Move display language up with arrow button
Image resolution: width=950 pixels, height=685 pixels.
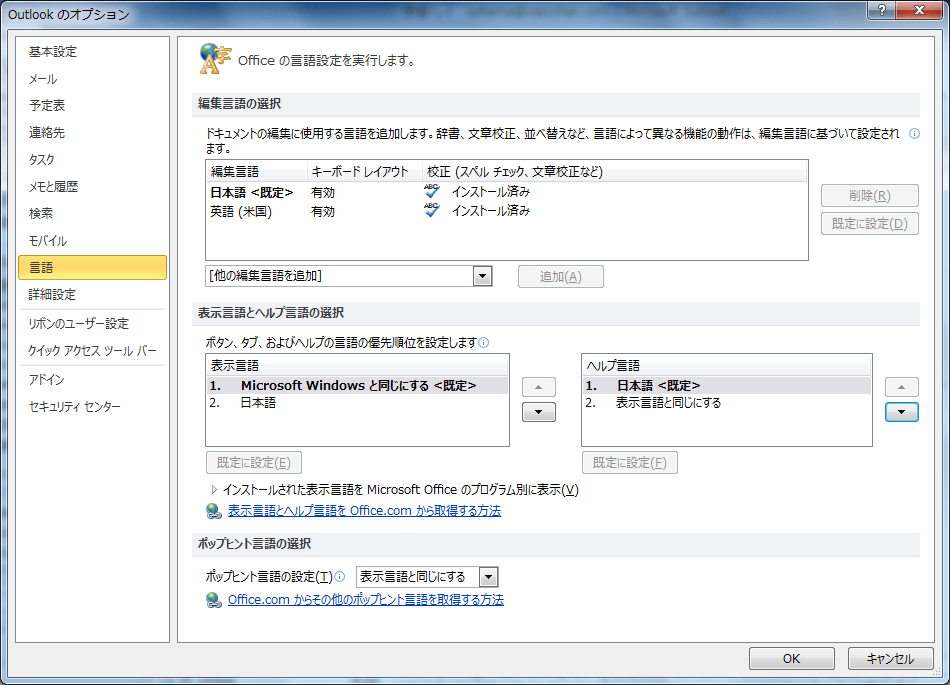coord(539,387)
